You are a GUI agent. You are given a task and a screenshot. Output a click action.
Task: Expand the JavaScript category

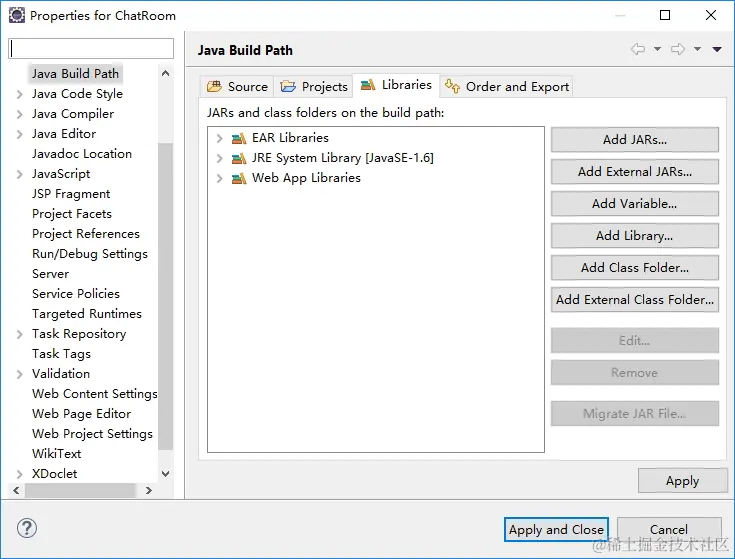[x=19, y=174]
